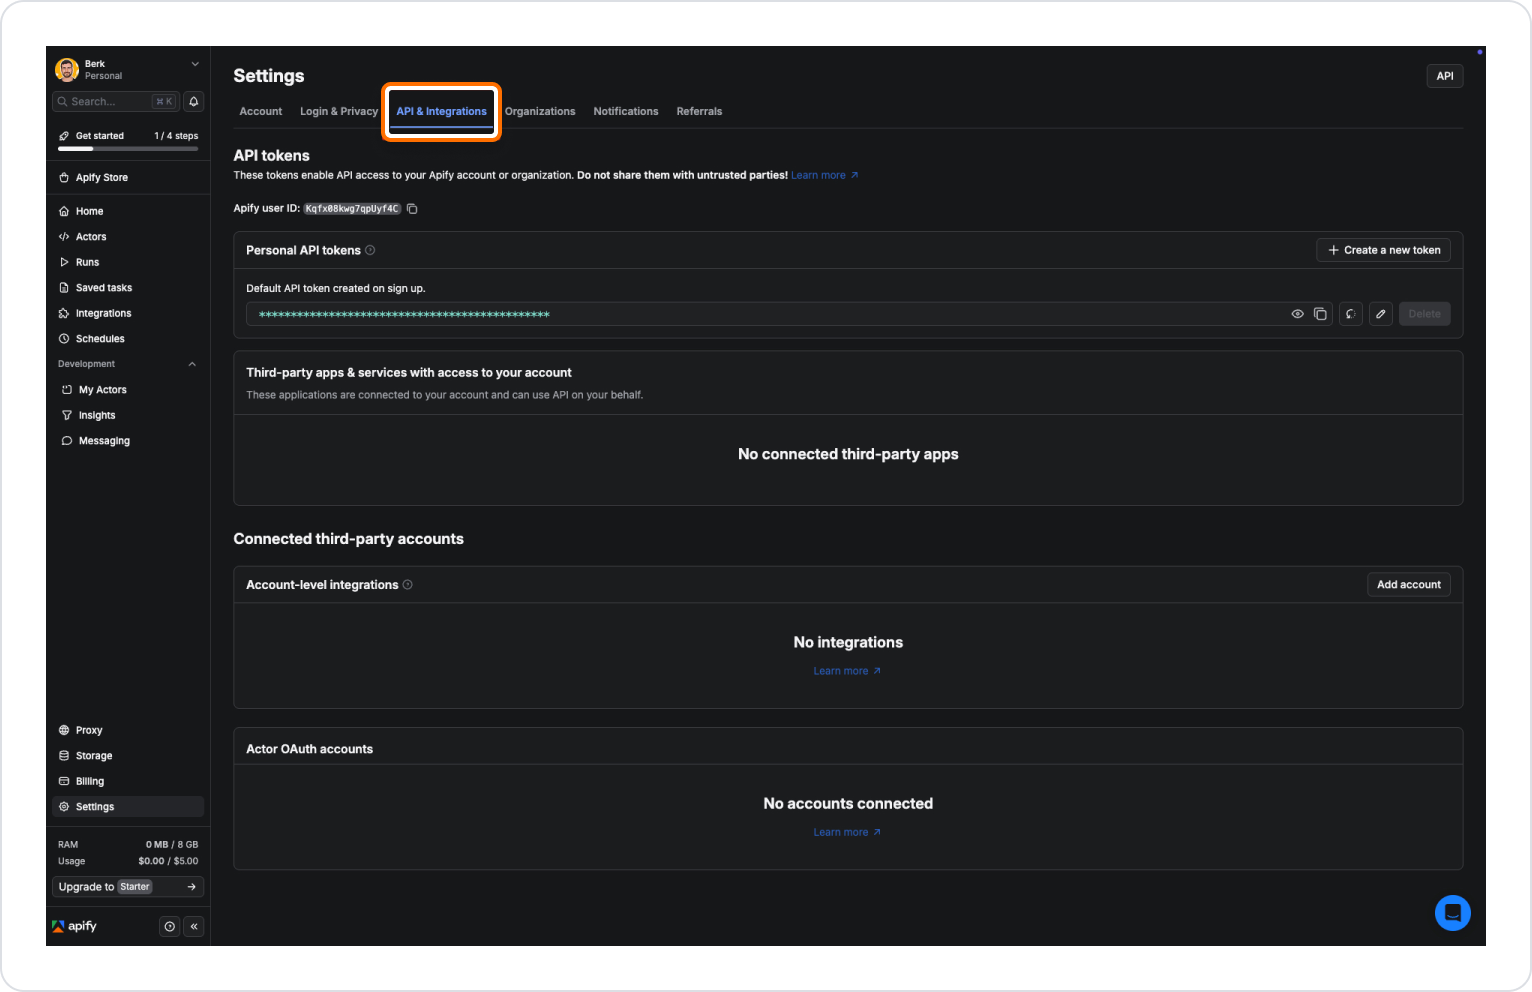Open the Get started steps
Screen dimensions: 1532x992
tap(128, 136)
